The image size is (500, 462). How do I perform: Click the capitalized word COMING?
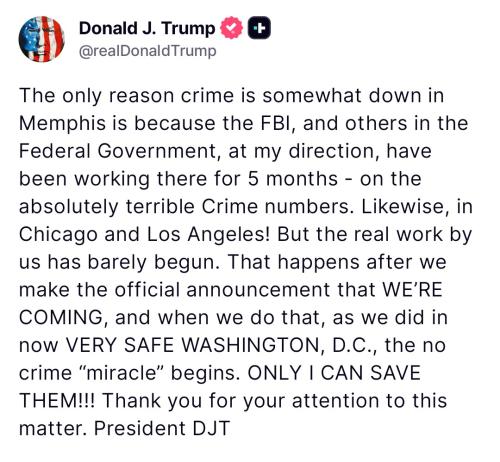point(63,317)
